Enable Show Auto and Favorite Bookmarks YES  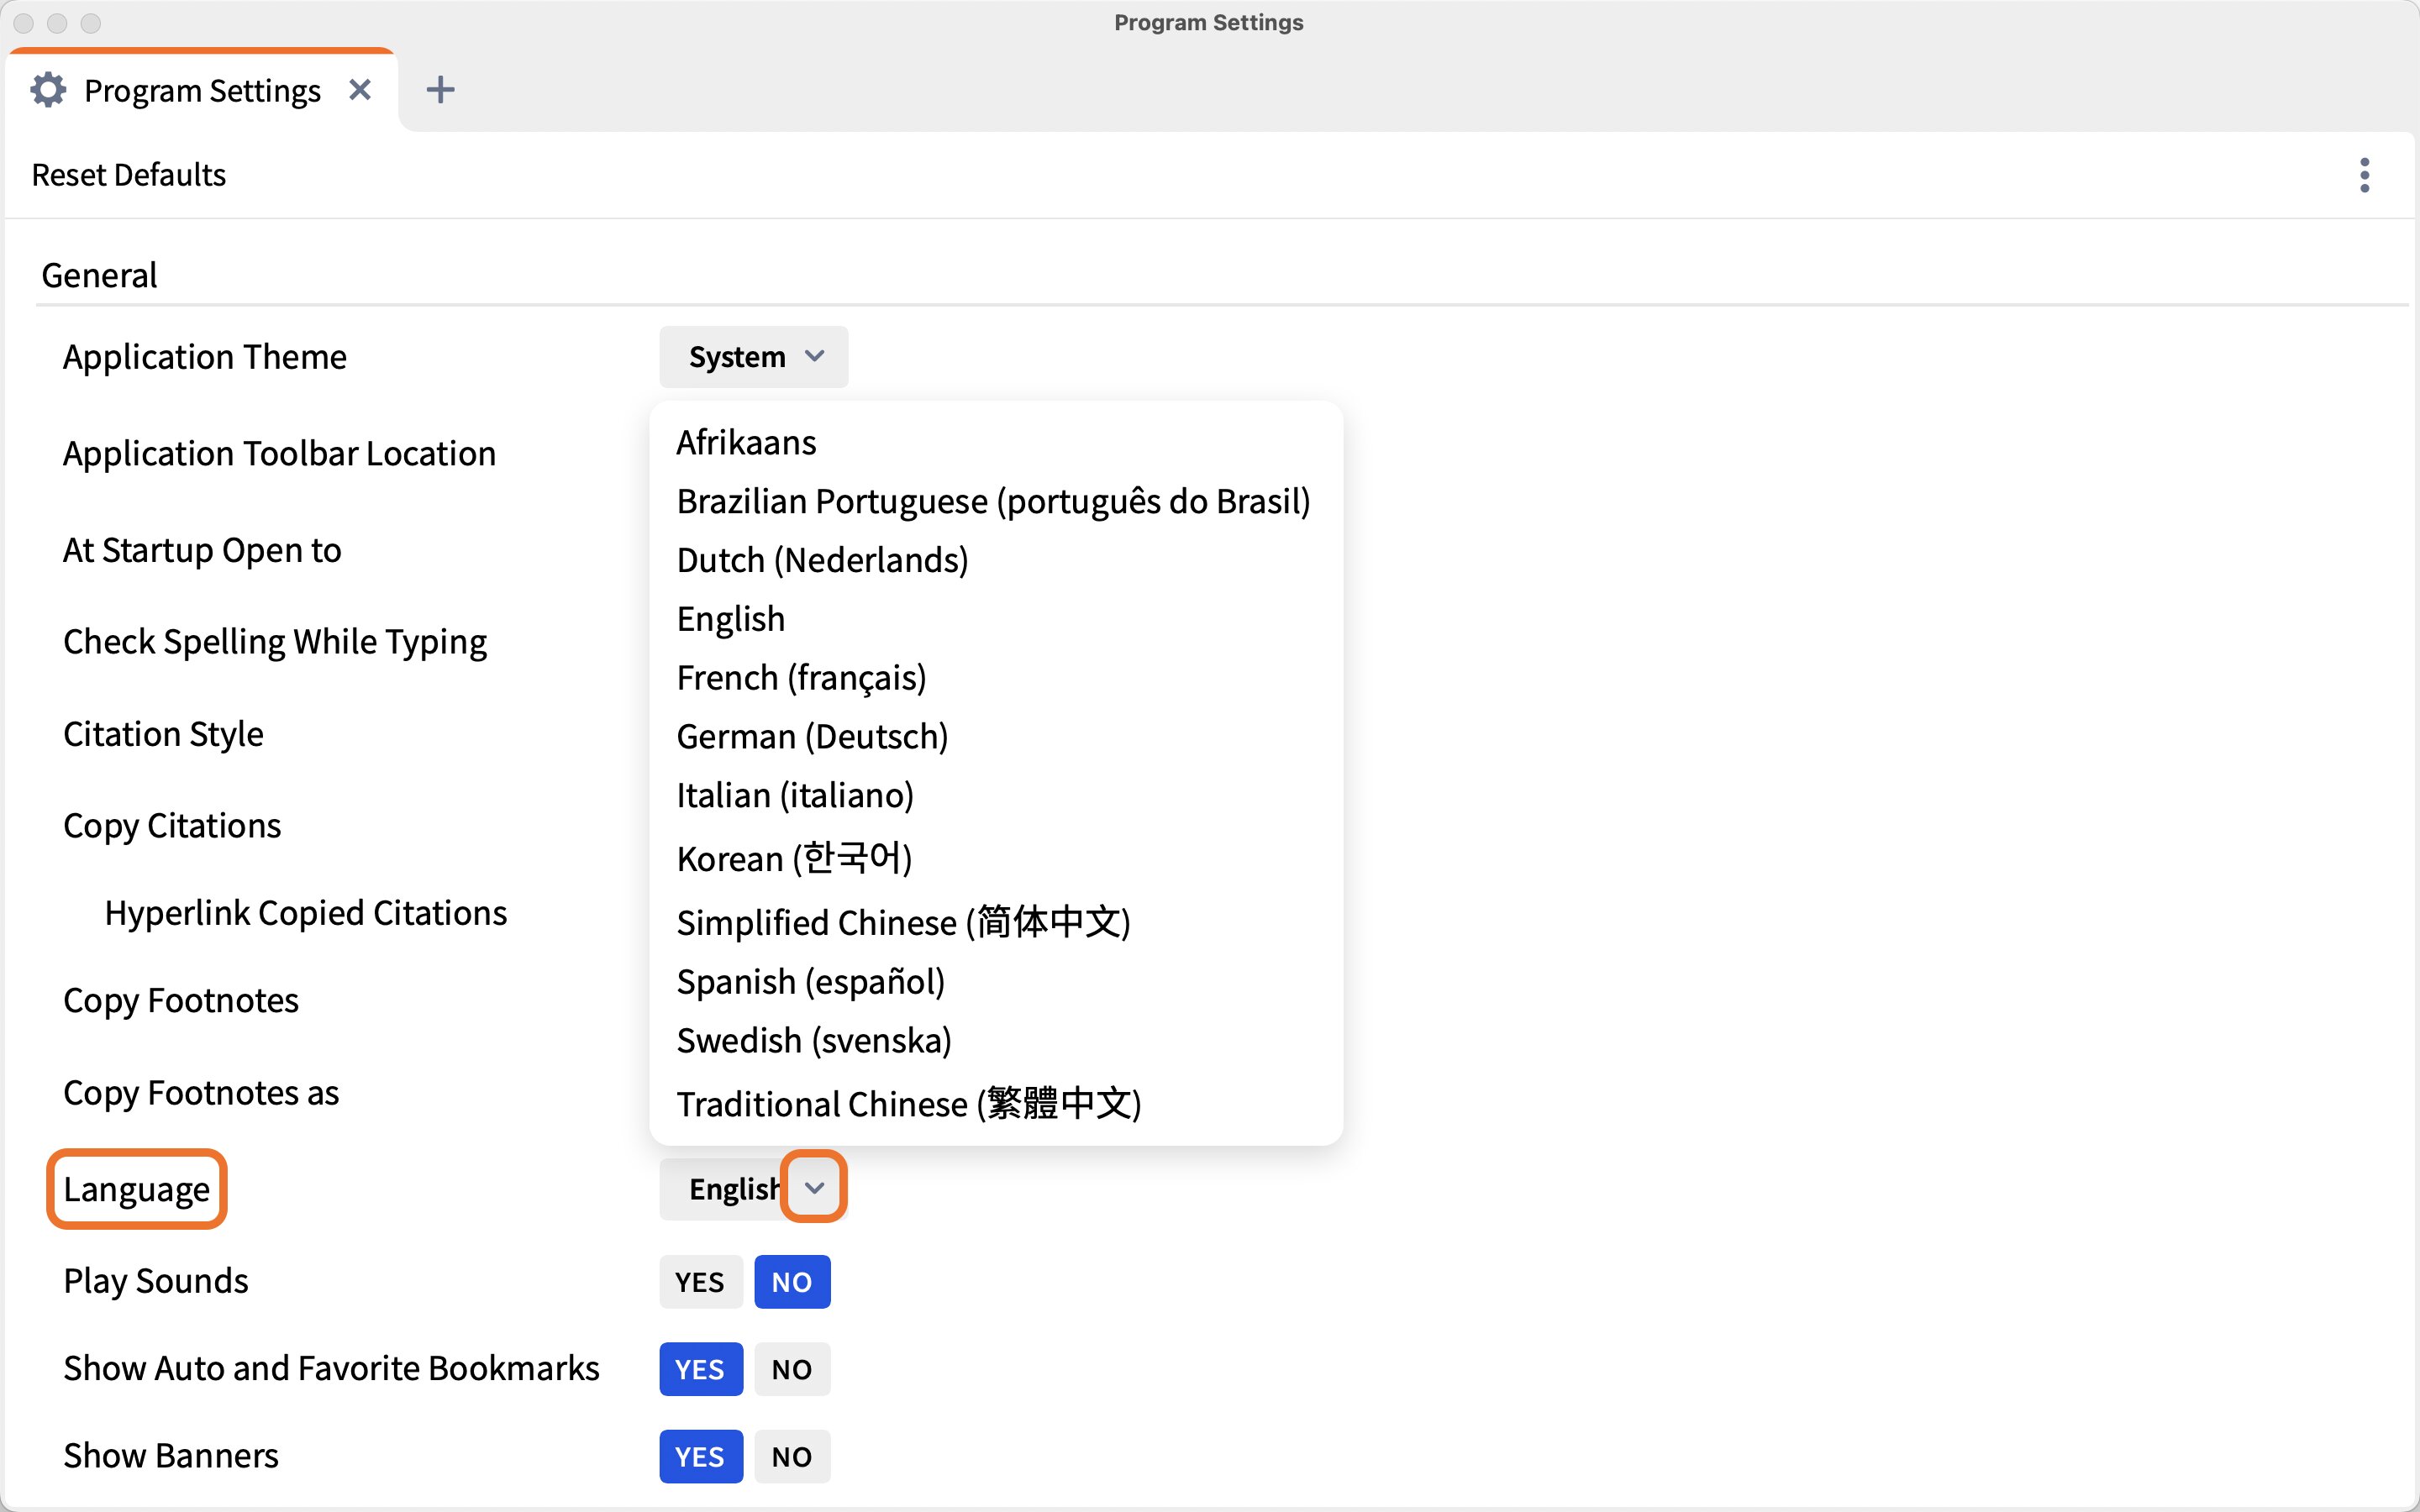(700, 1369)
